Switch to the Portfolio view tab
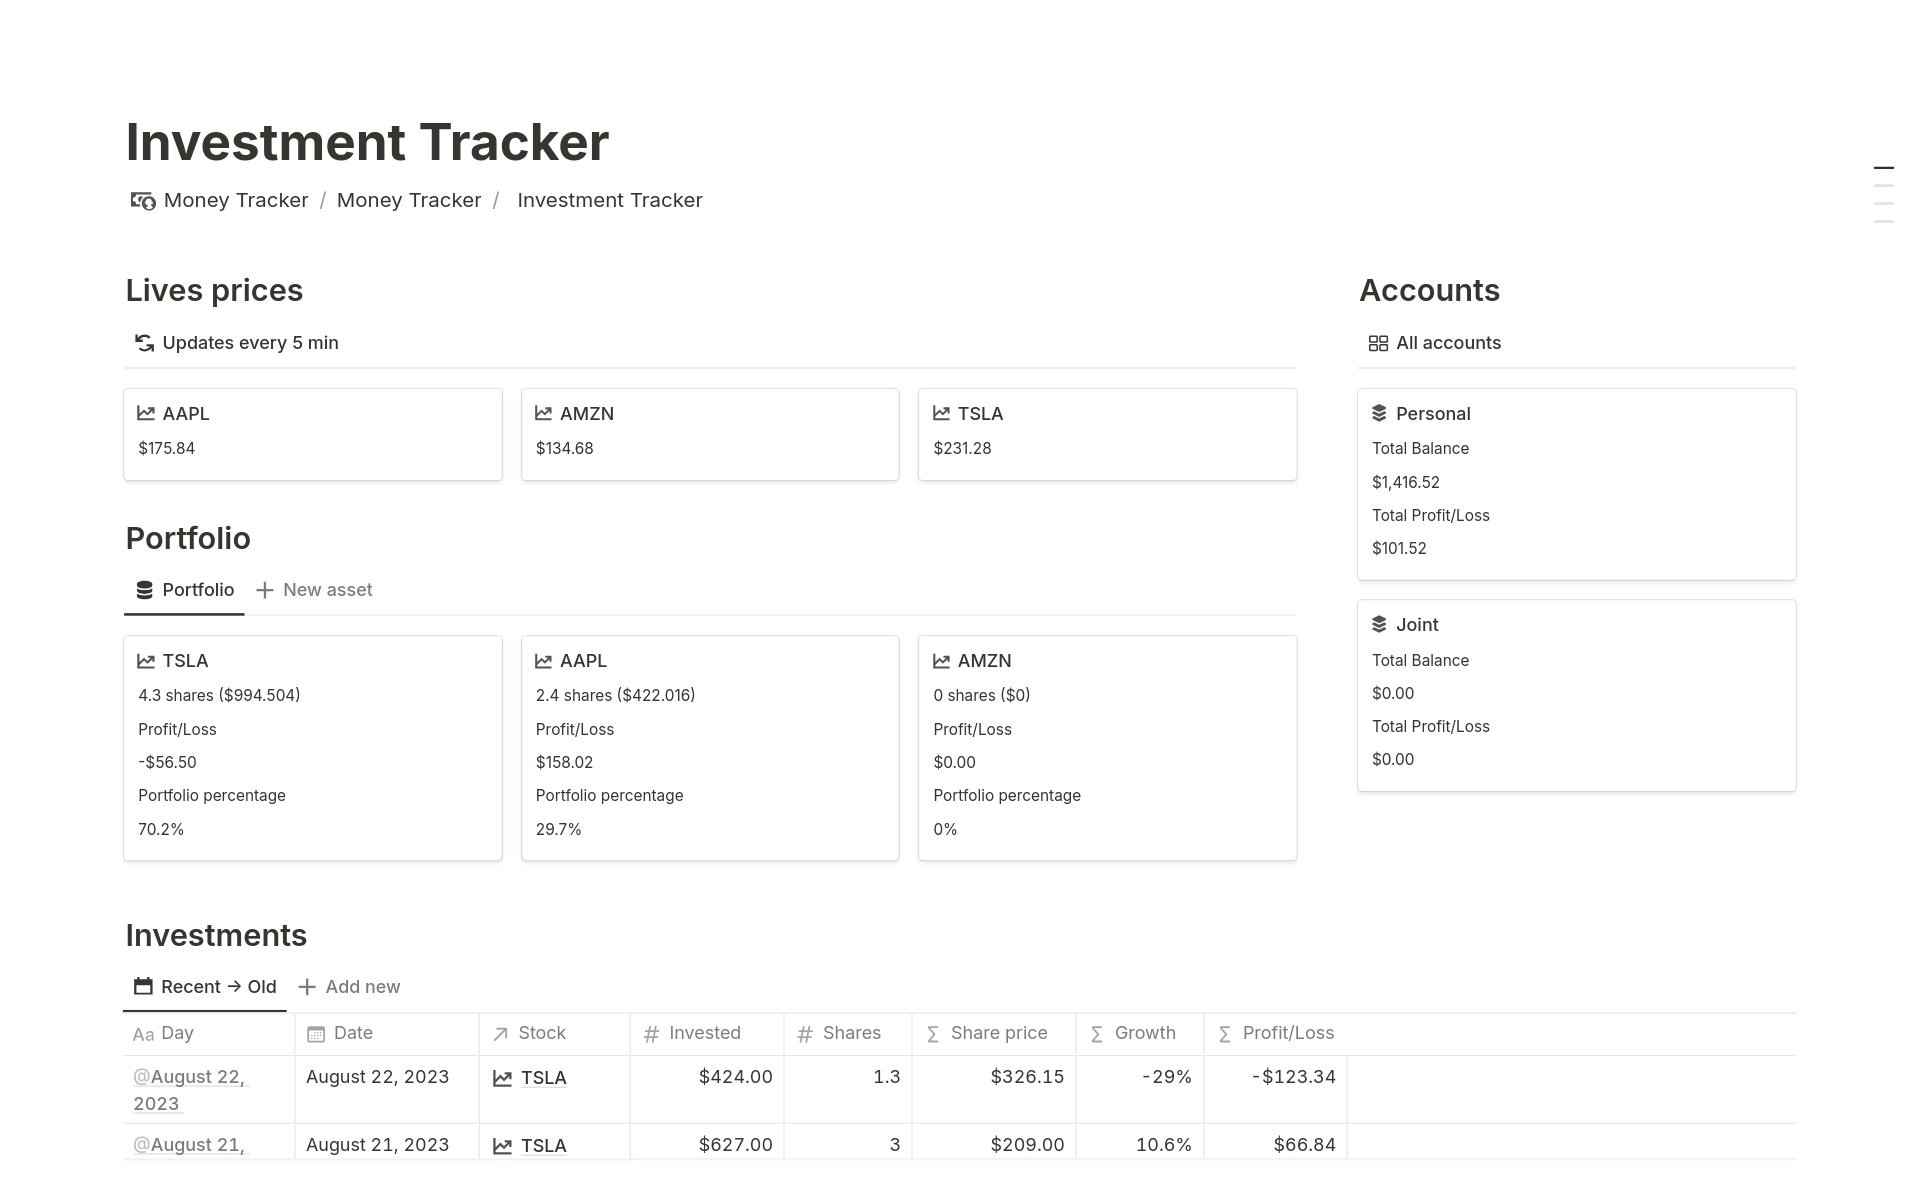The image size is (1920, 1199). coord(184,589)
